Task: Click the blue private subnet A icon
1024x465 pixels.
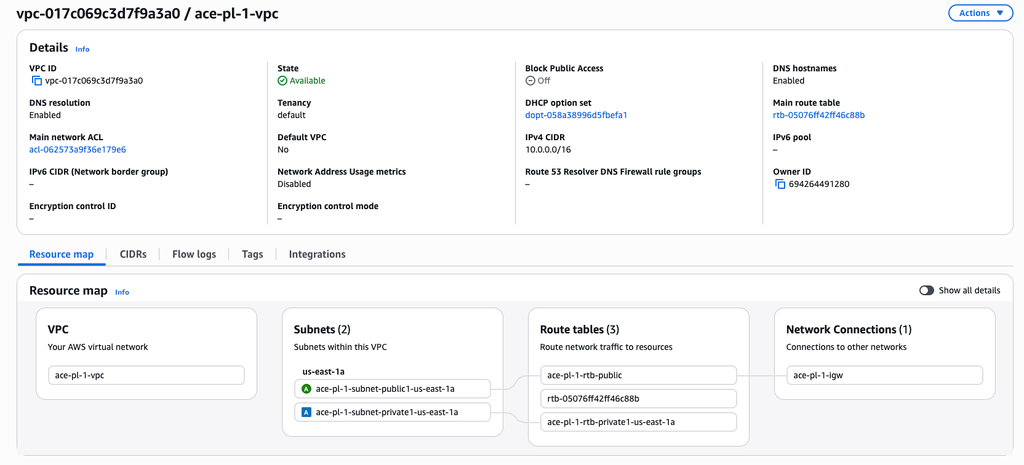Action: (306, 412)
